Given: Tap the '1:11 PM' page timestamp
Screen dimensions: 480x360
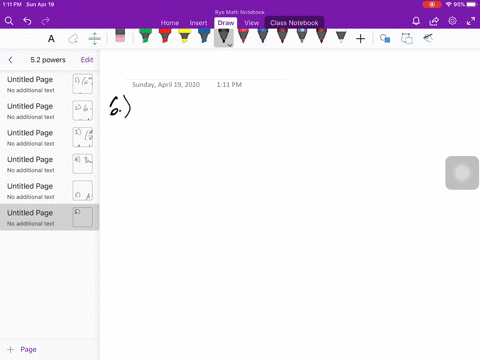Looking at the screenshot, I should click(x=229, y=85).
